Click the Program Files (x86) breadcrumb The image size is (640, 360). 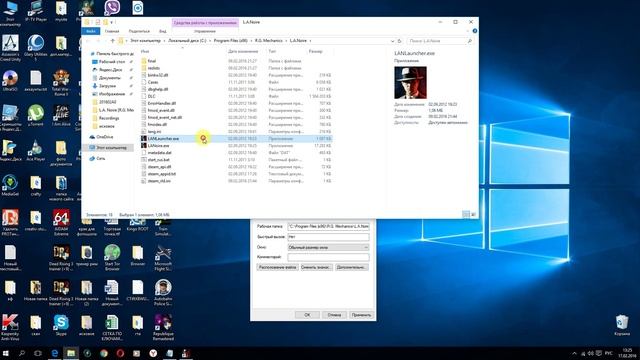click(231, 41)
